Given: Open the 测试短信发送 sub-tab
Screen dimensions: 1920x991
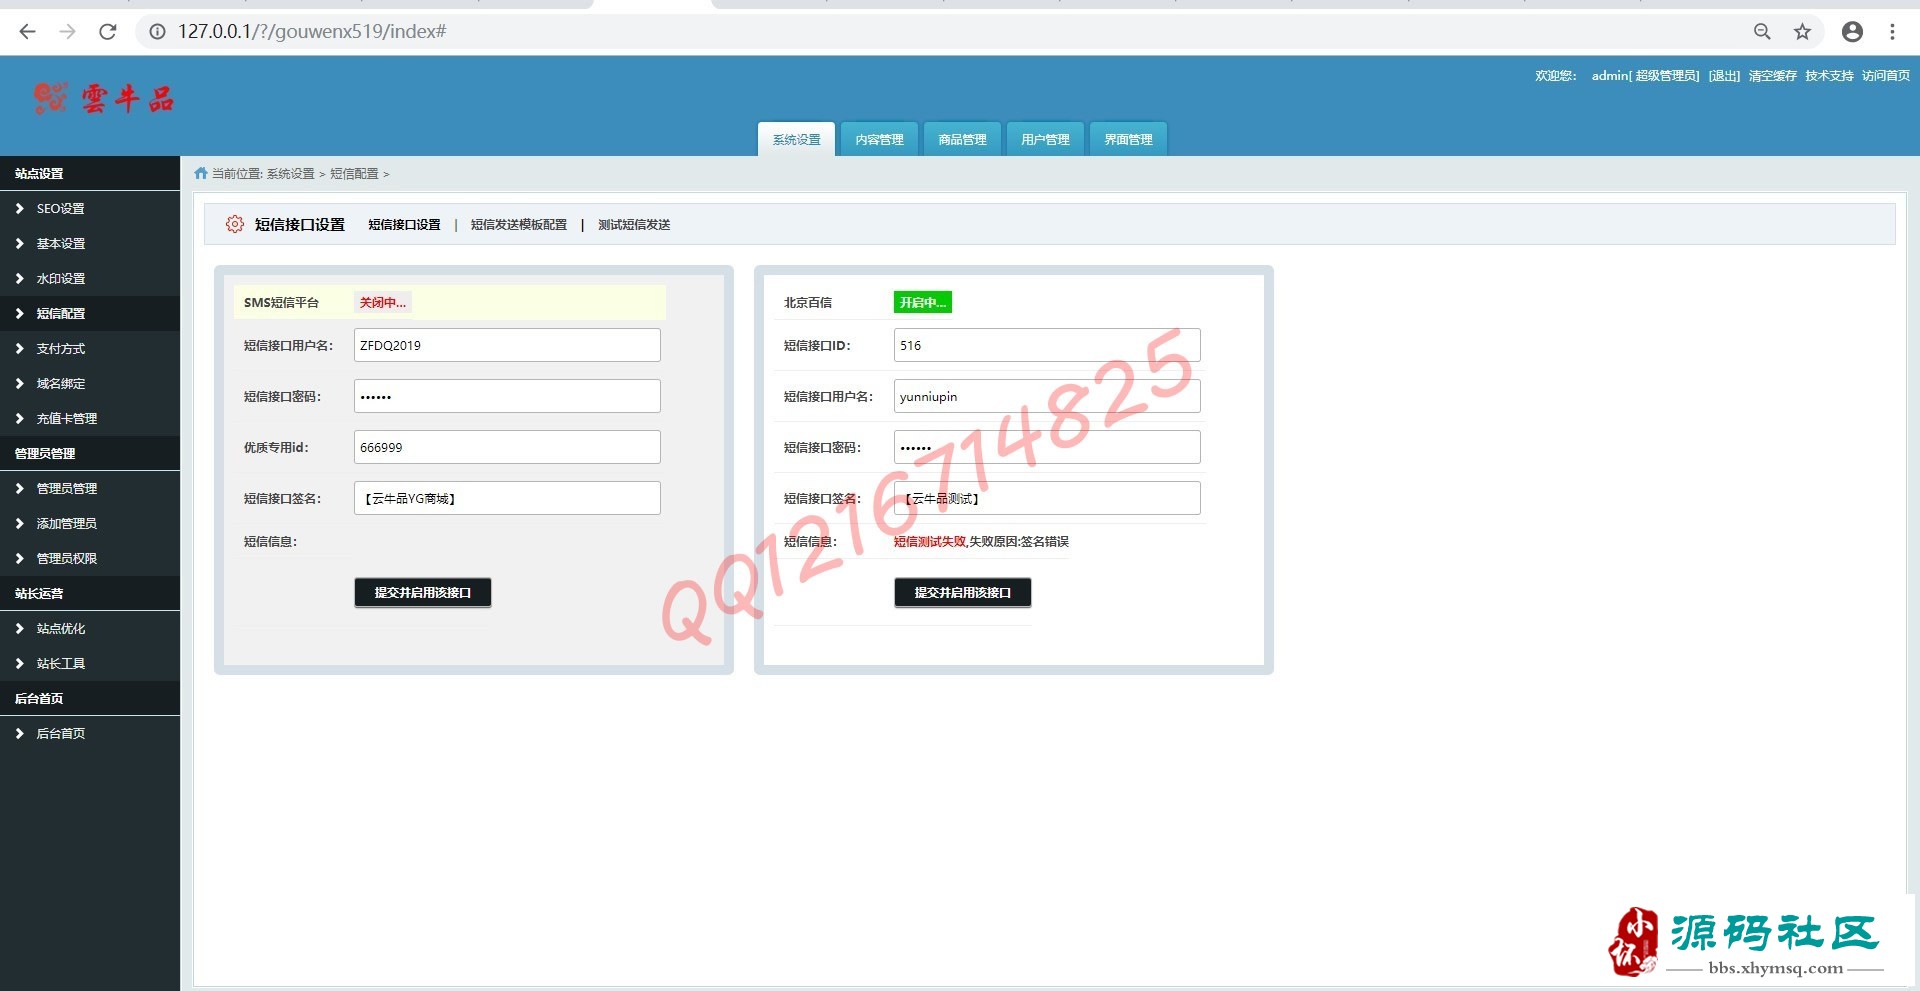Looking at the screenshot, I should tap(634, 225).
